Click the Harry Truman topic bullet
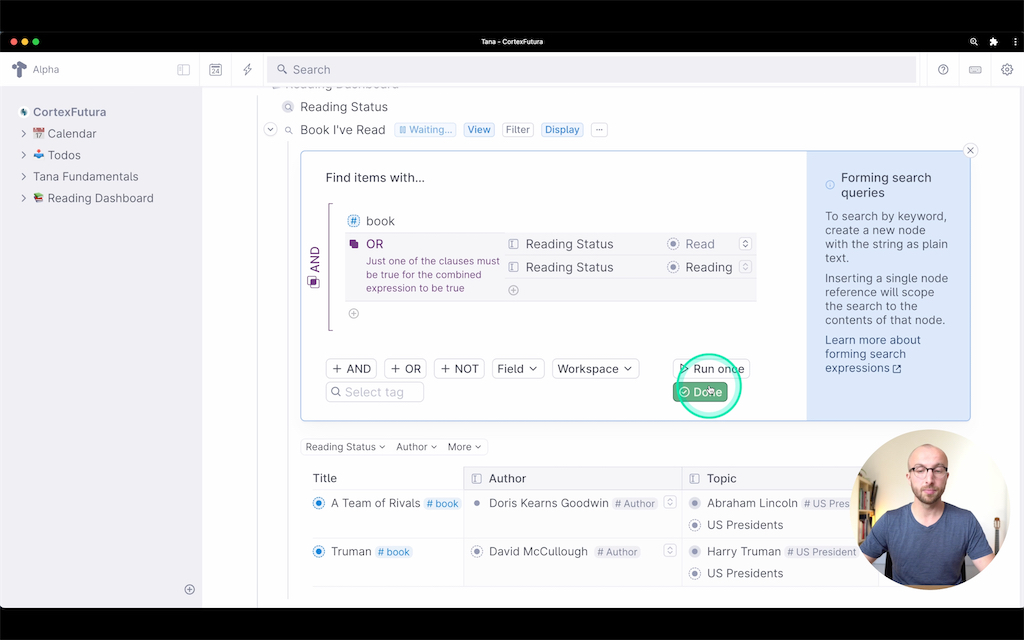Image resolution: width=1024 pixels, height=640 pixels. coord(695,551)
